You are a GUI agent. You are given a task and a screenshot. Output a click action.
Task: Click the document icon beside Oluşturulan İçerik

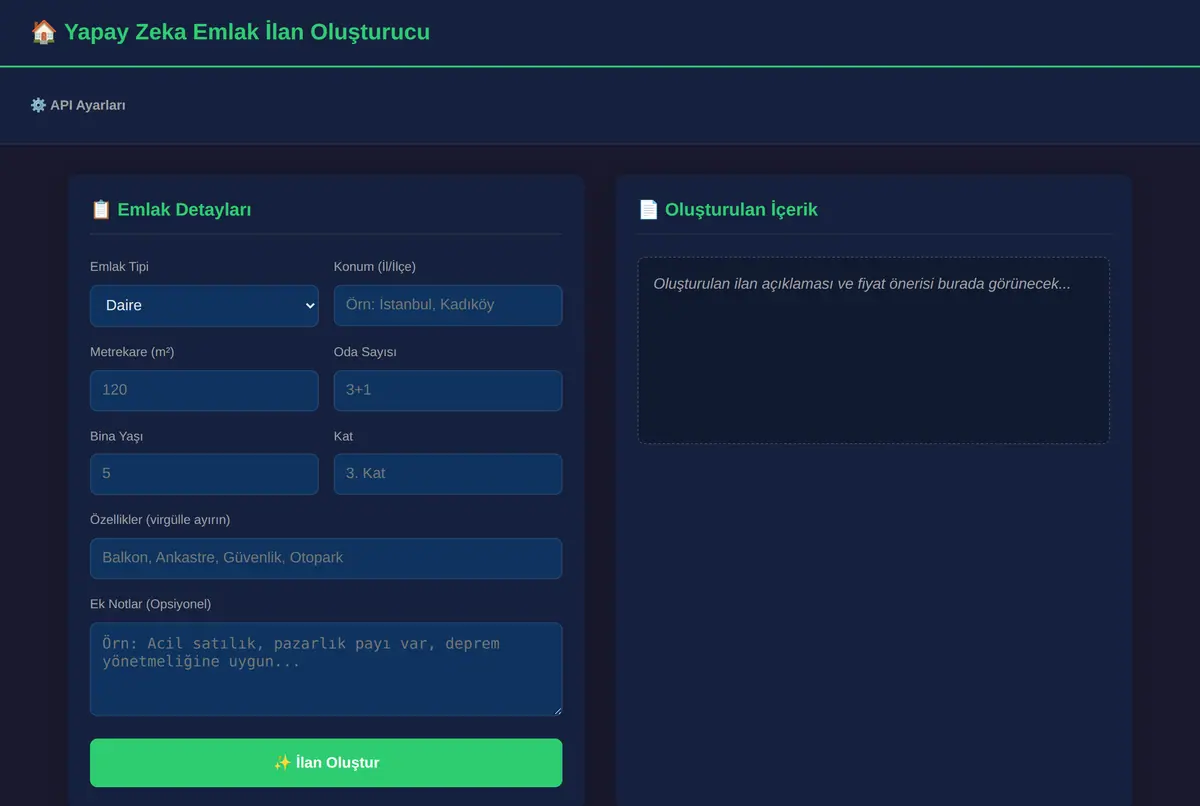click(648, 209)
